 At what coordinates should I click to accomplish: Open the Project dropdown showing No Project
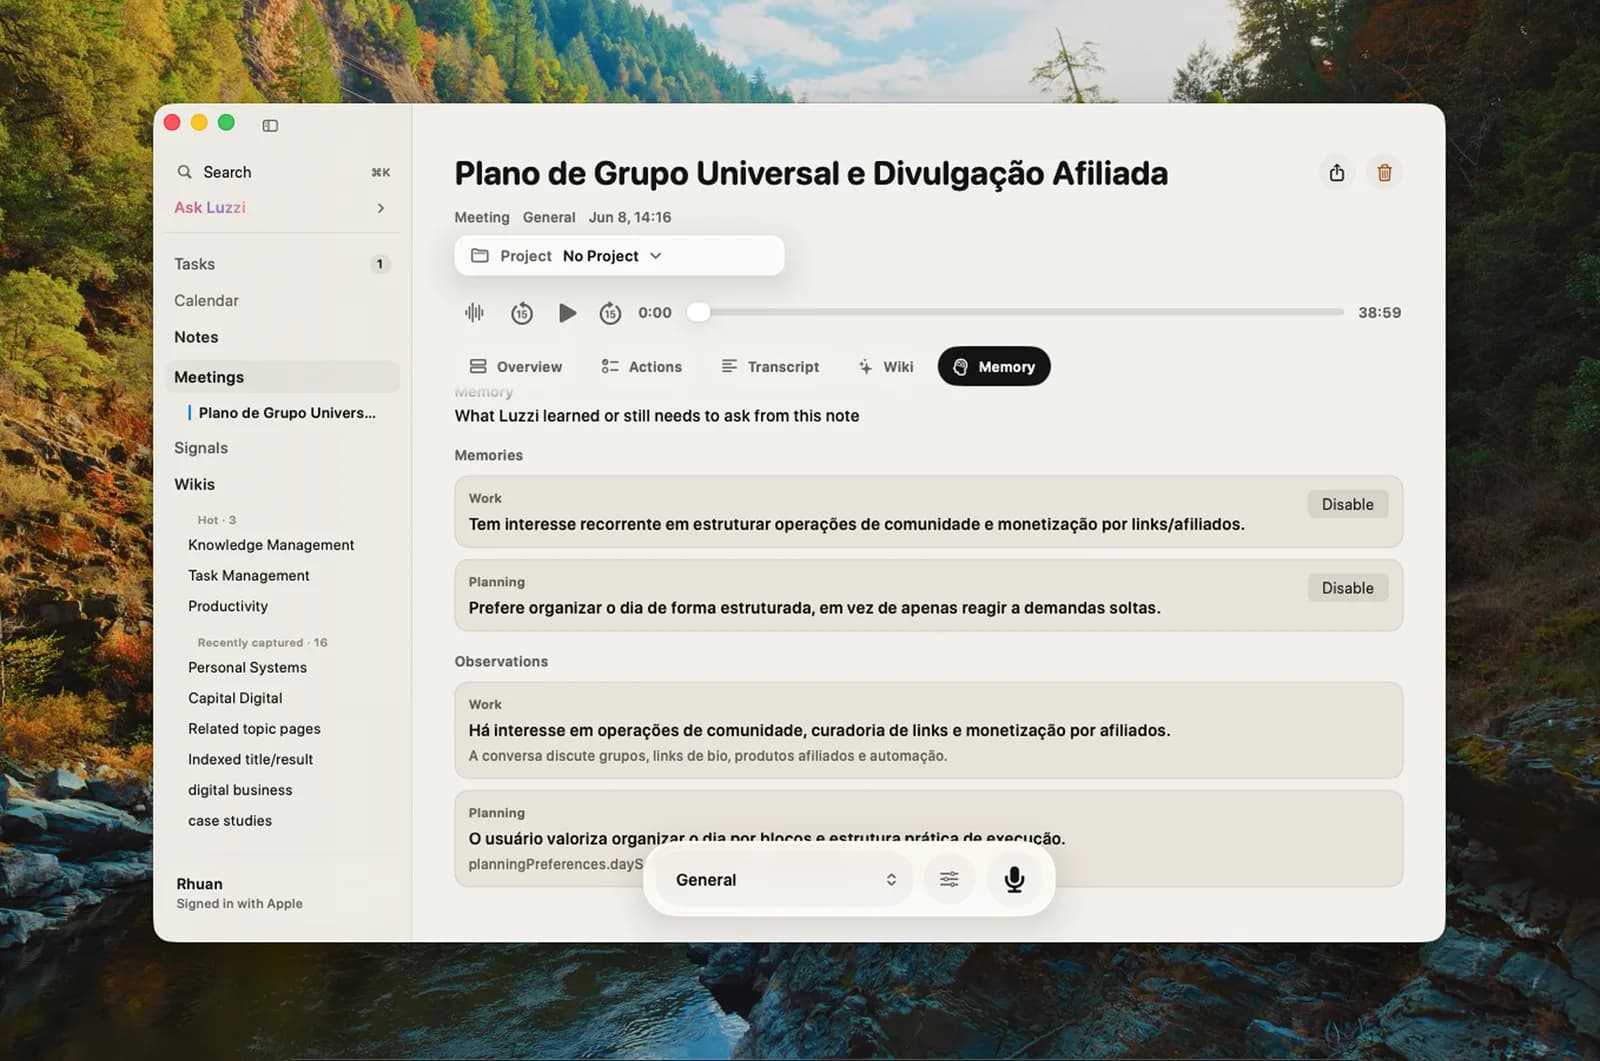[x=619, y=256]
